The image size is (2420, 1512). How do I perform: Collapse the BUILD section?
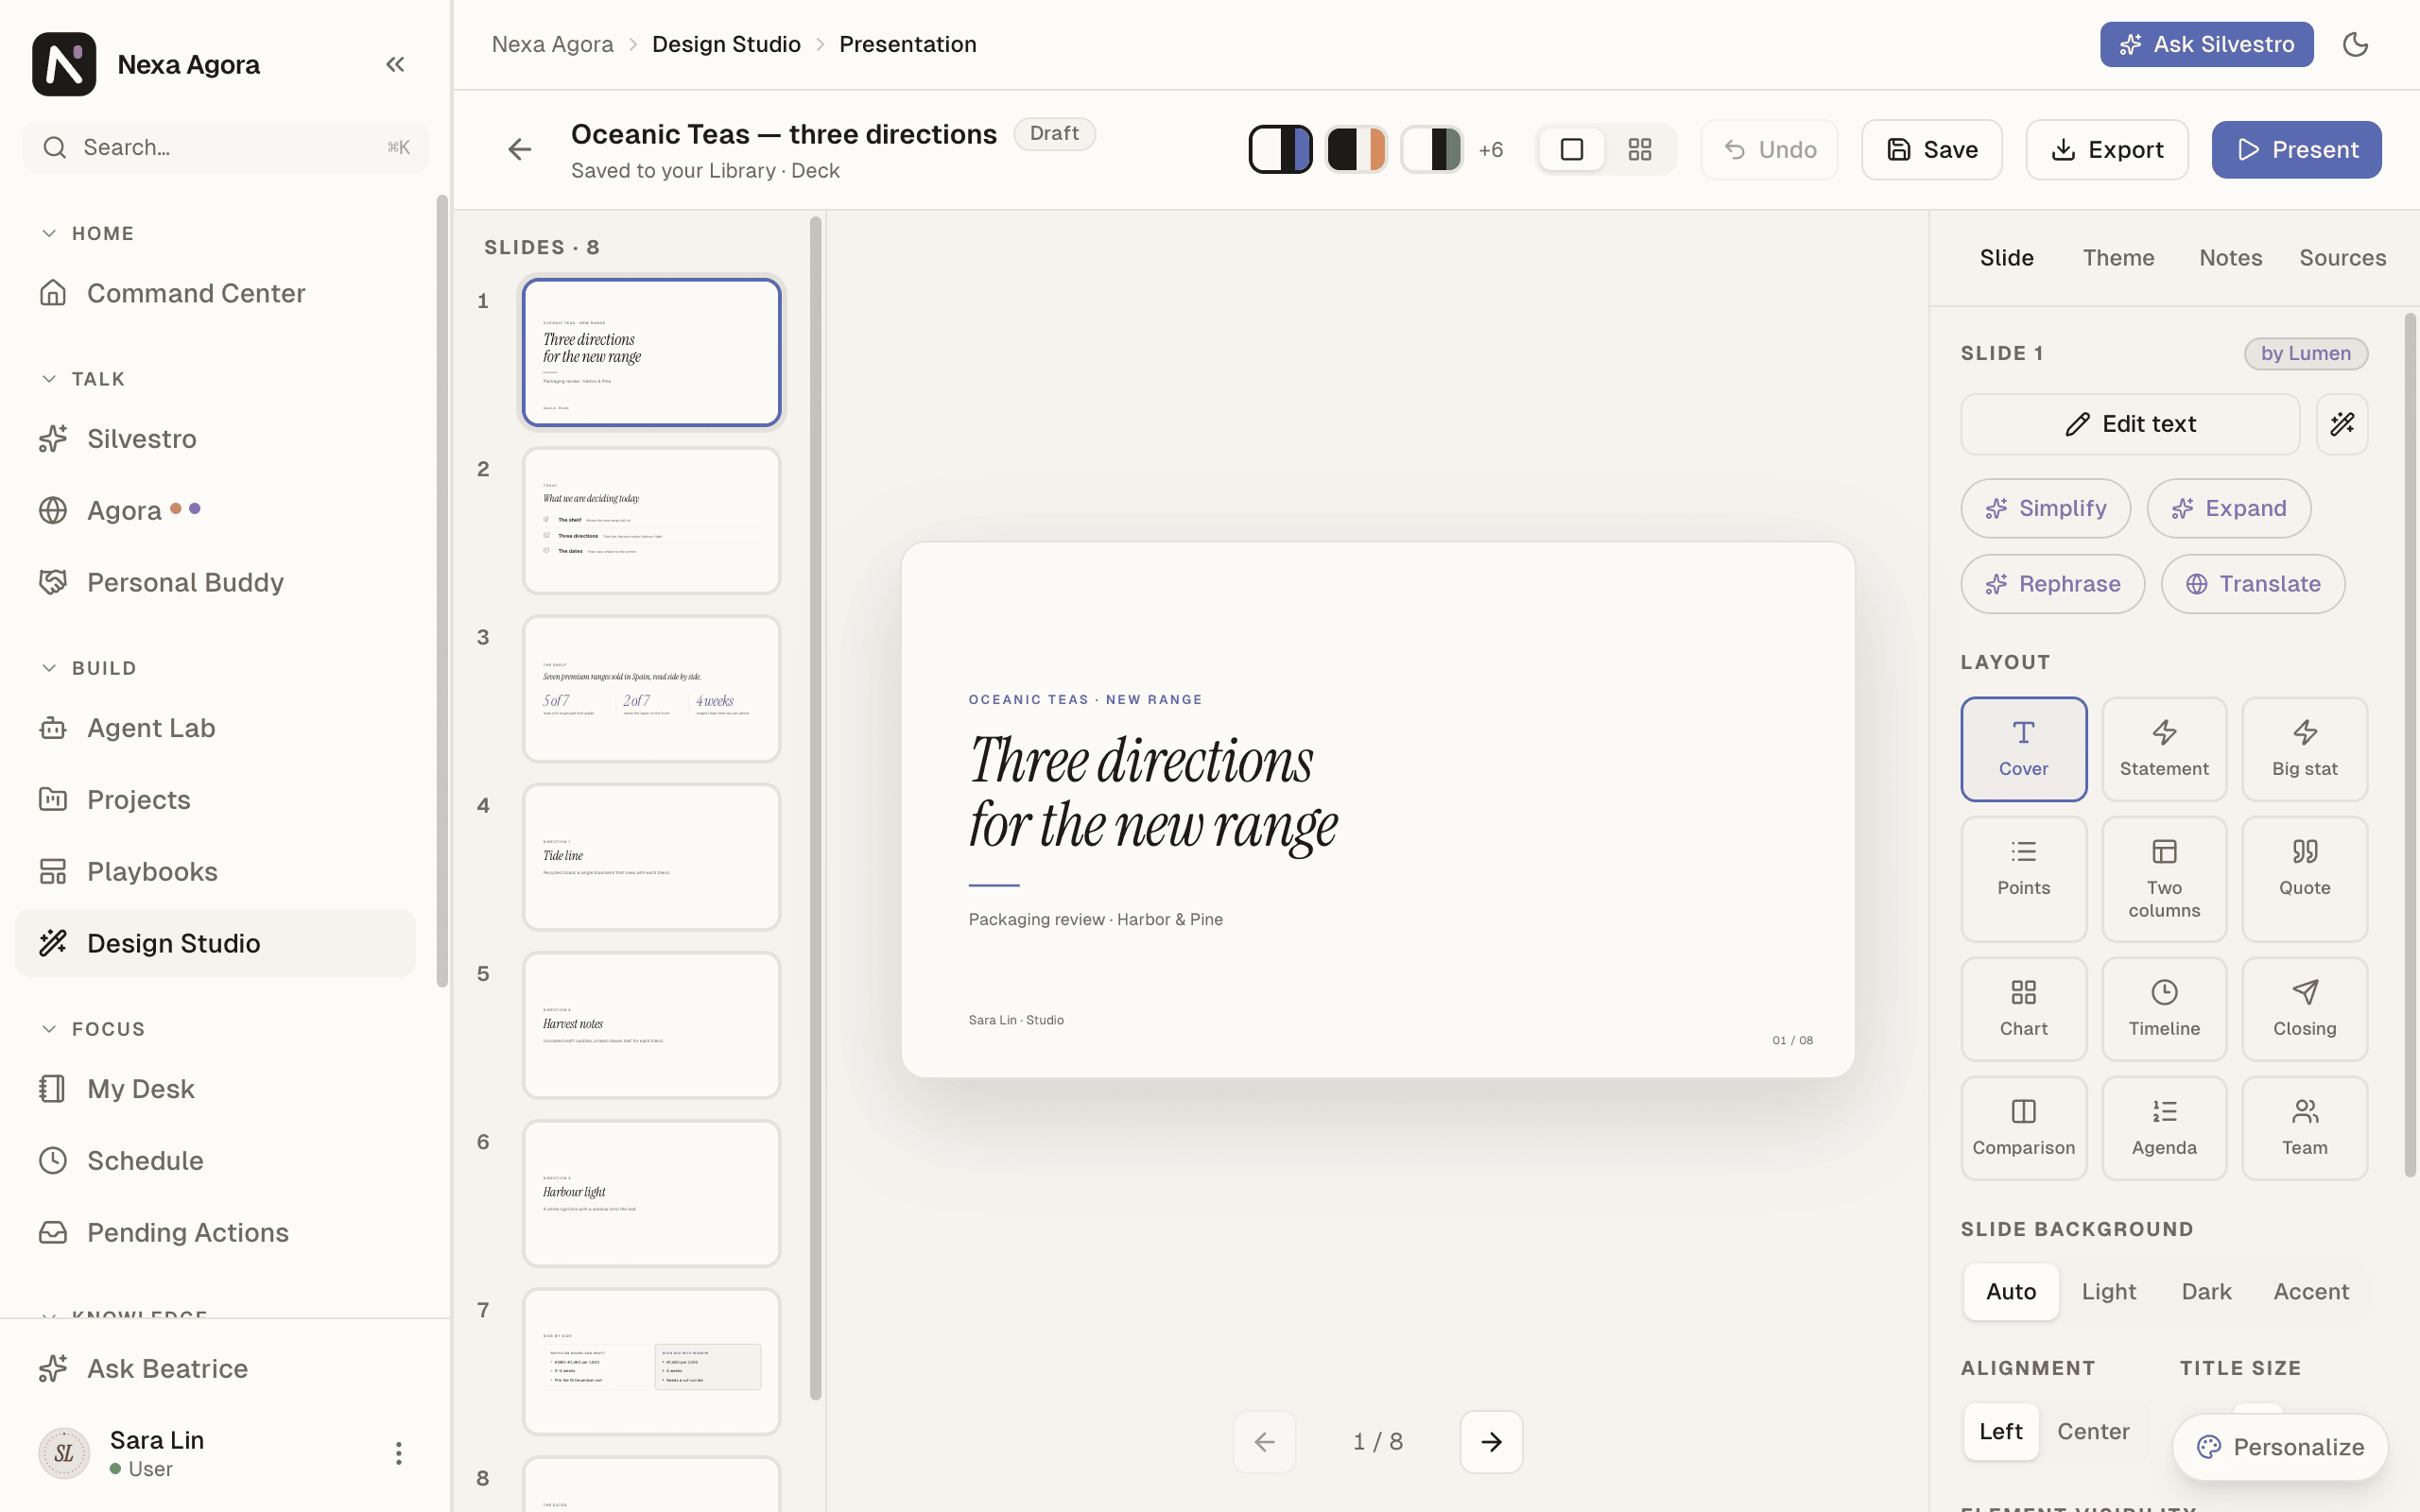pos(87,668)
